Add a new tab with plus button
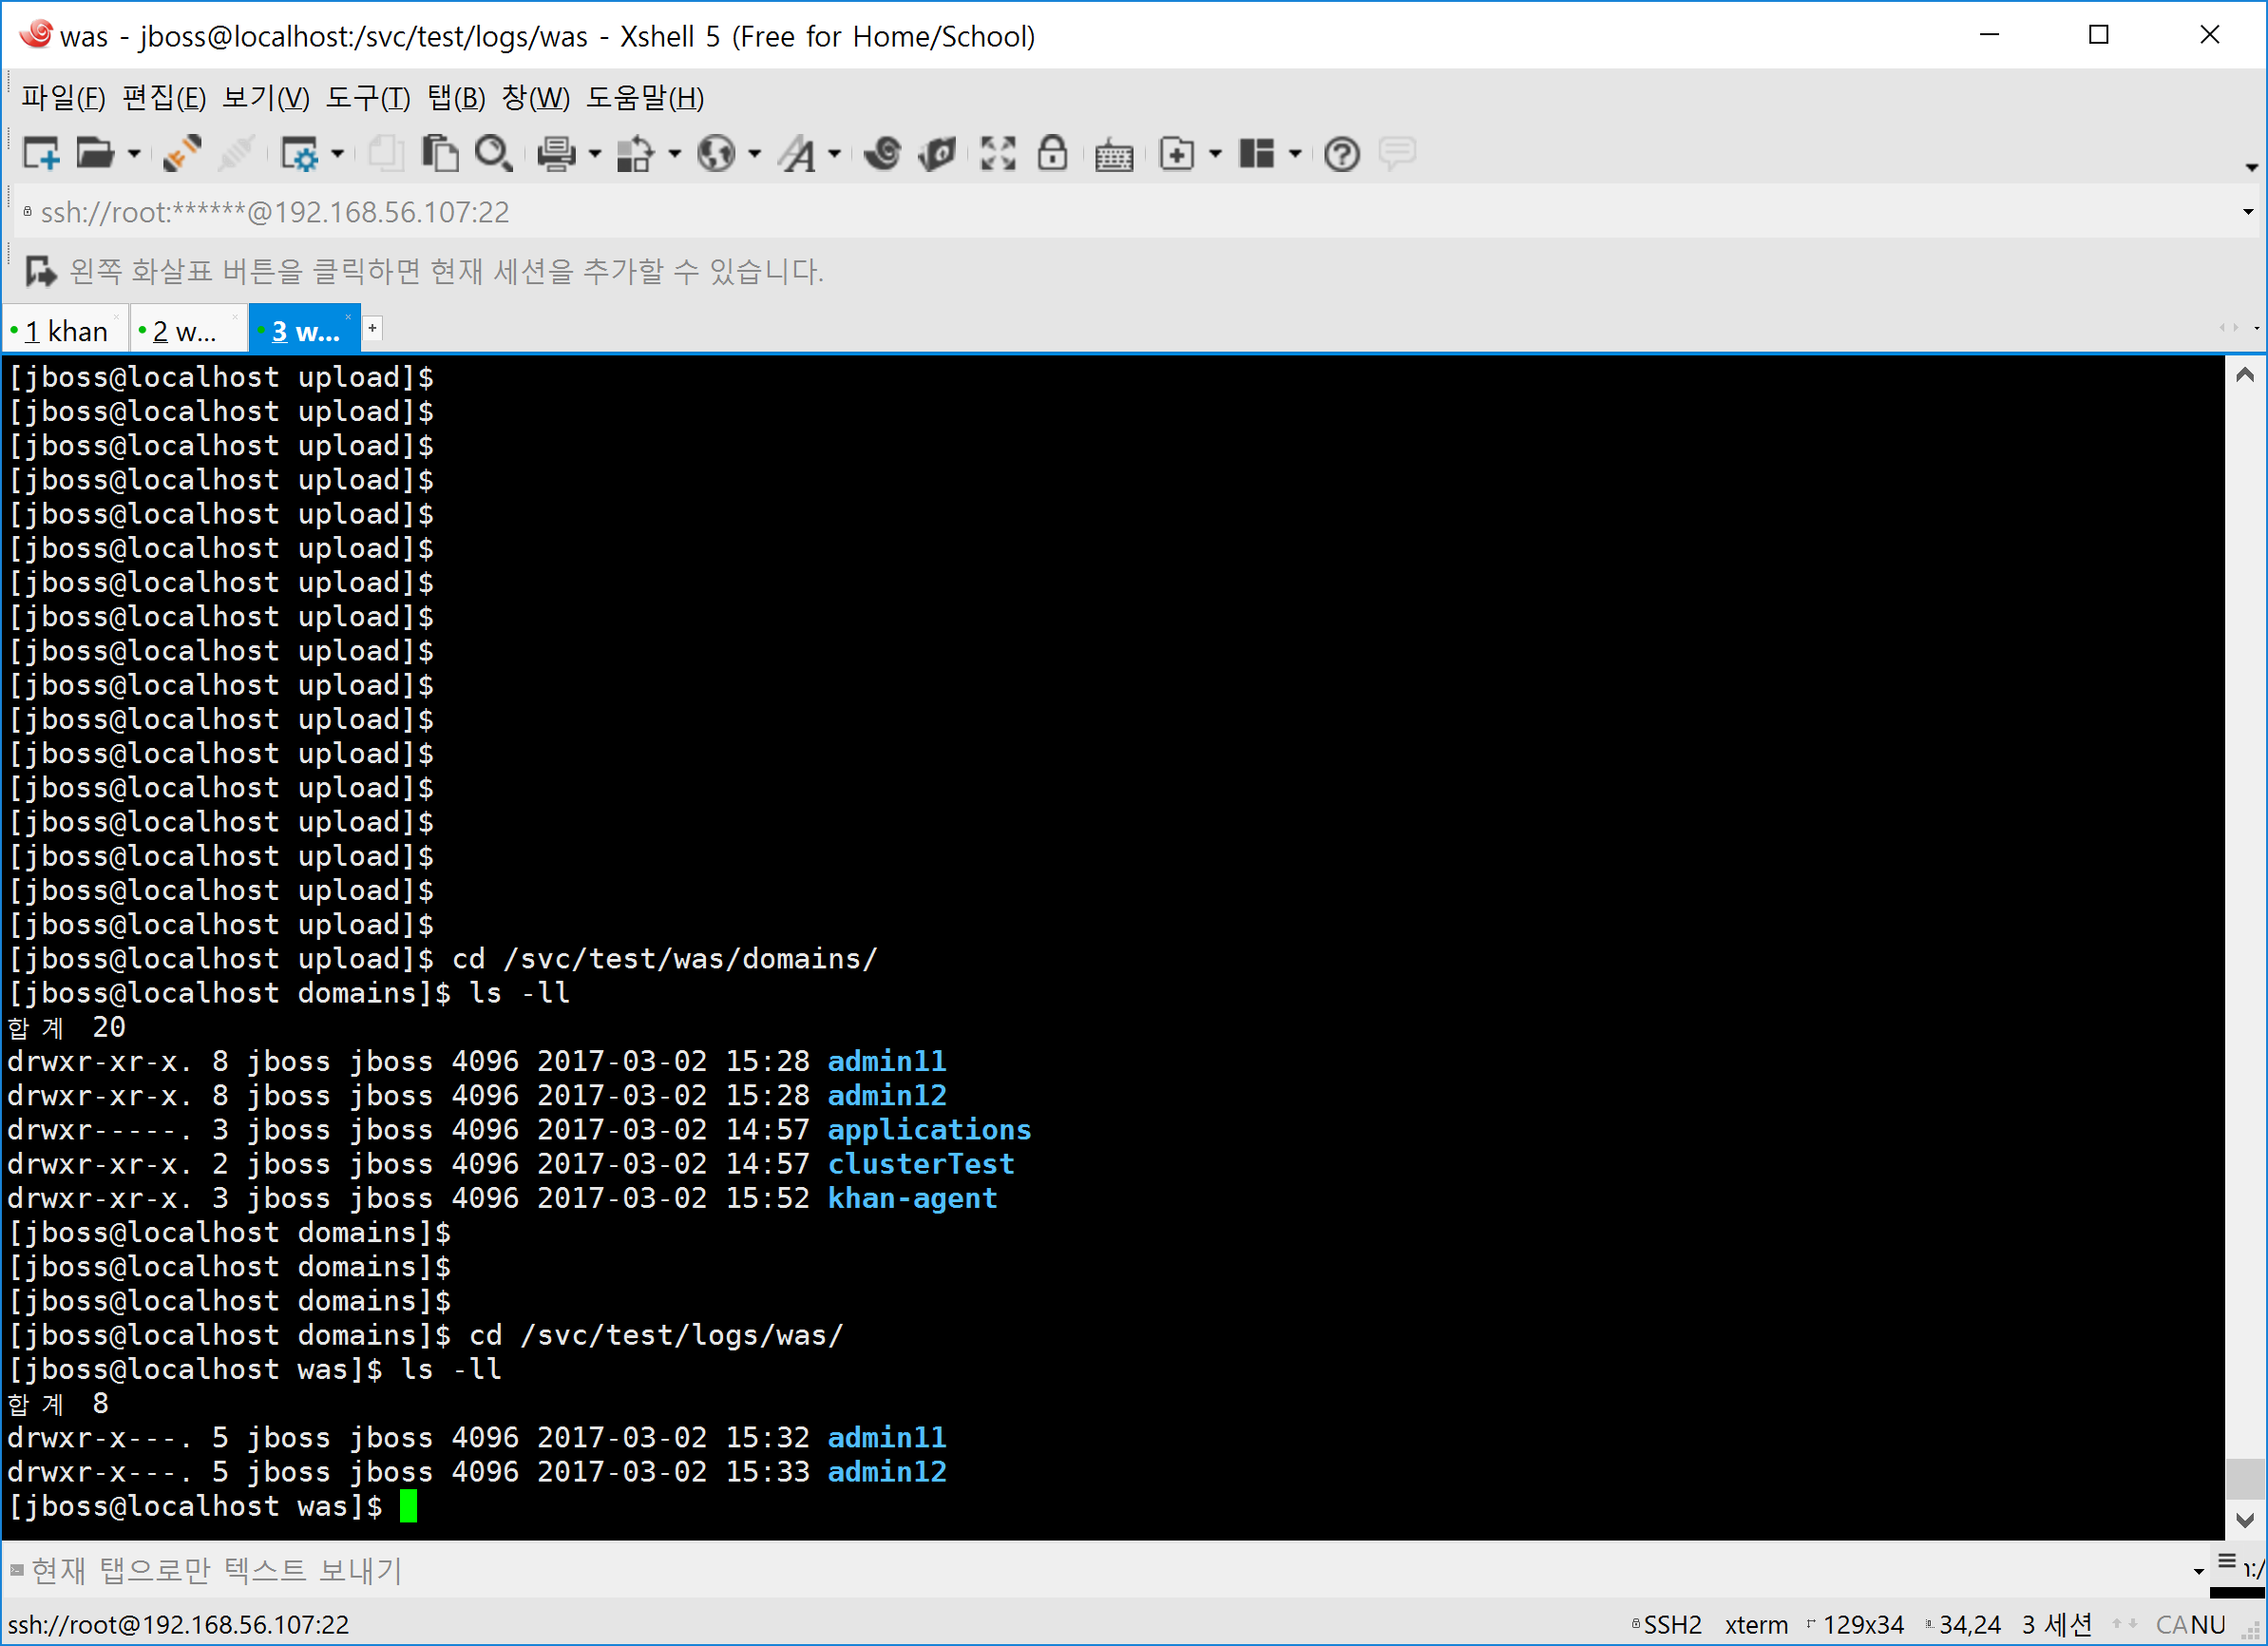2268x1646 pixels. [x=372, y=328]
